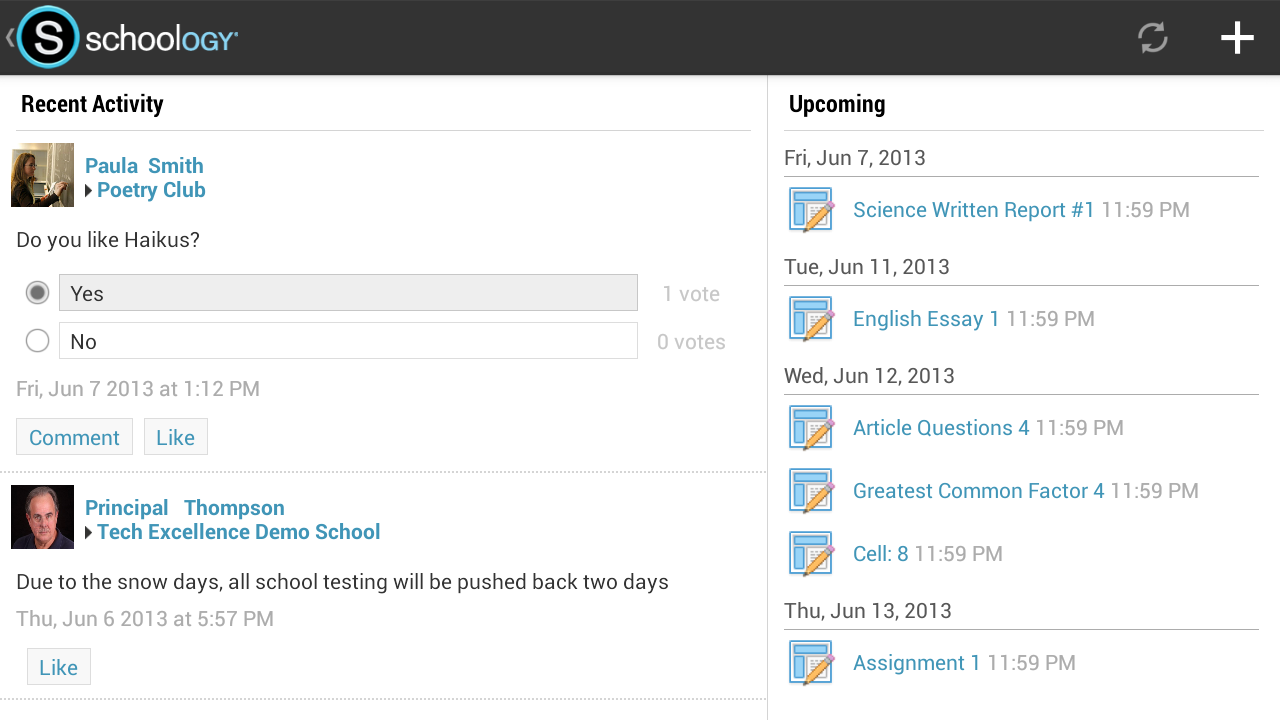The width and height of the screenshot is (1280, 720).
Task: Click Principal Thompson's profile picture
Action: [x=42, y=517]
